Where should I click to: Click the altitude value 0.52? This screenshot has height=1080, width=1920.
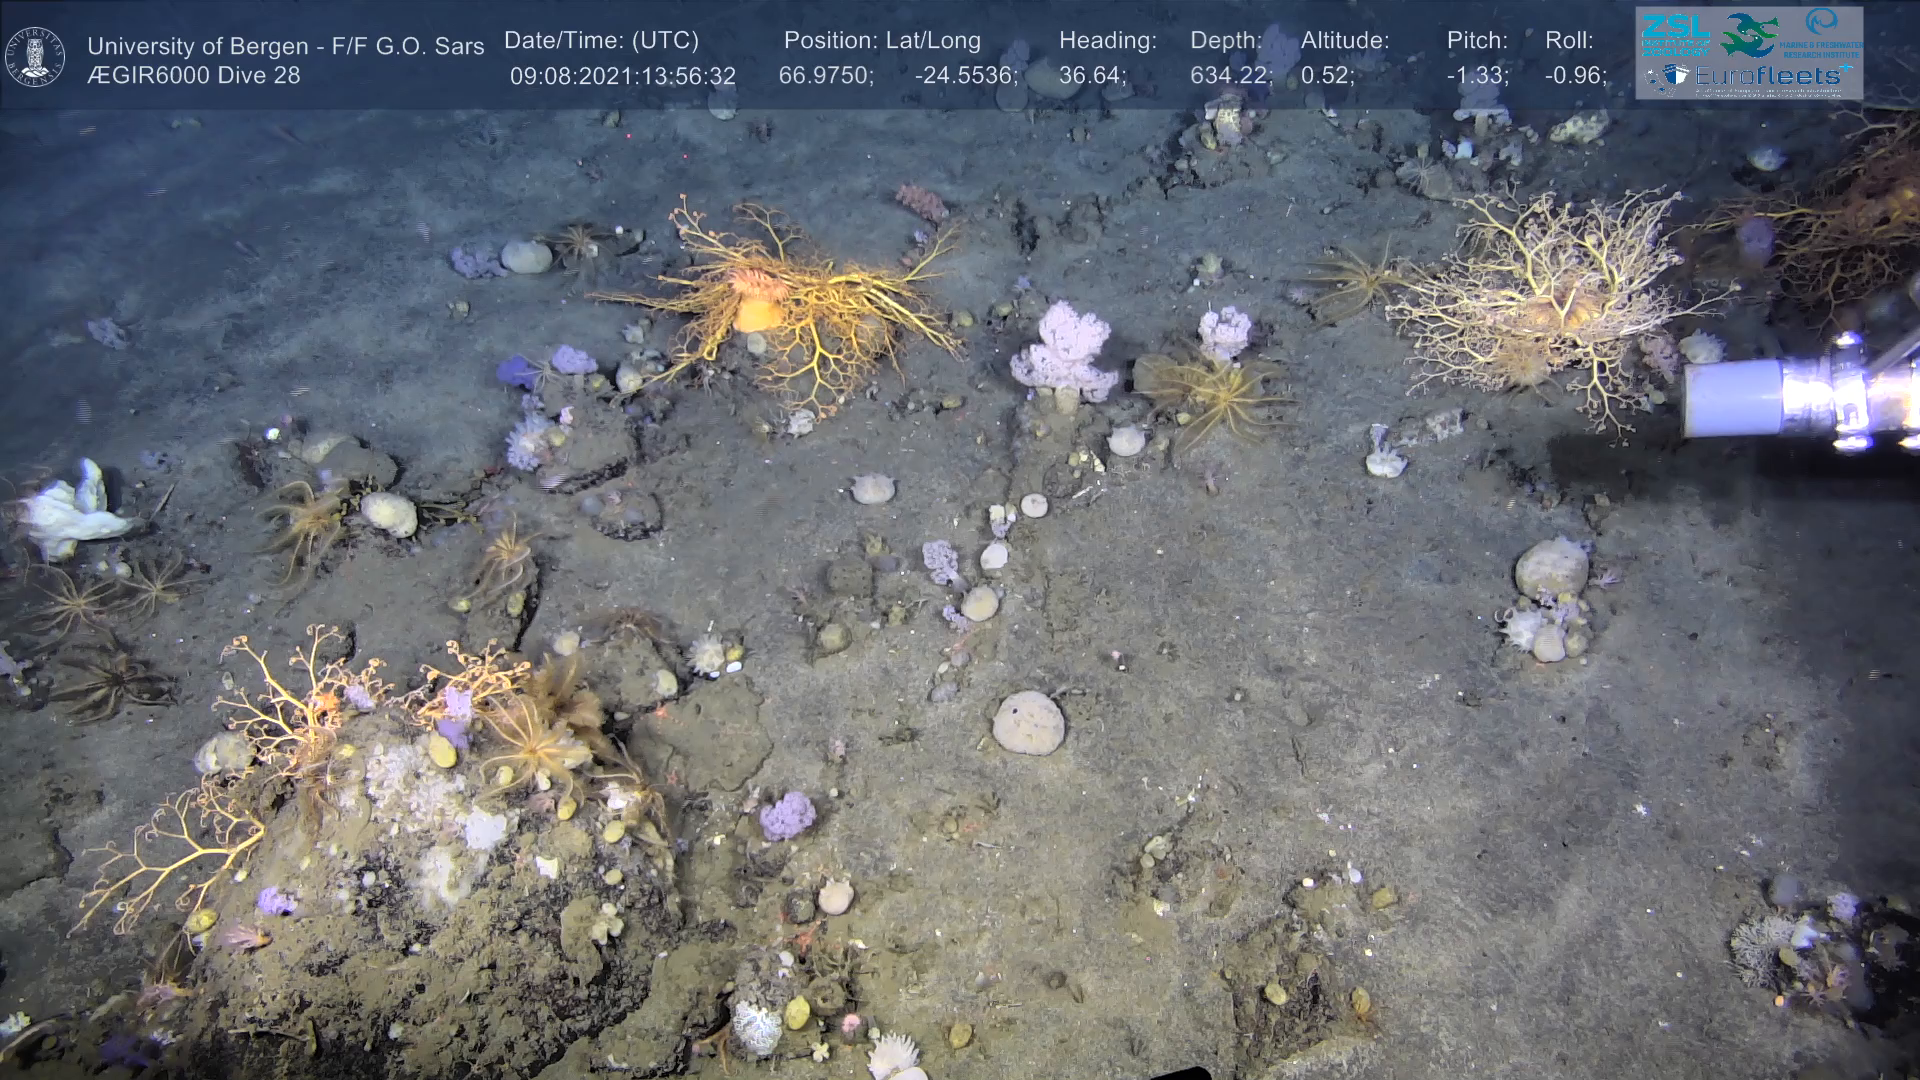[x=1326, y=76]
